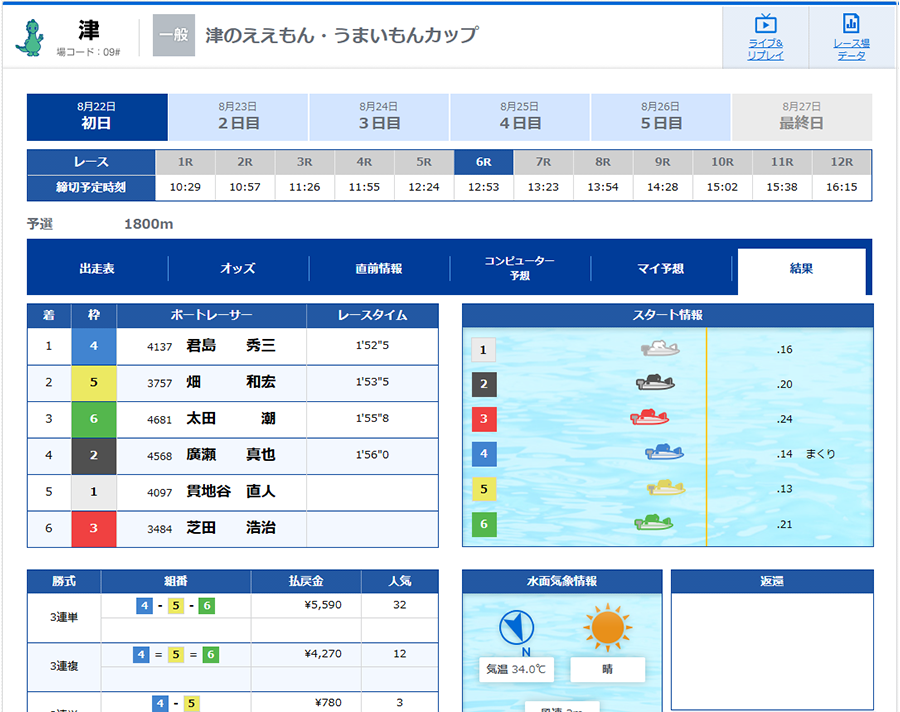Click start info lane 6 green badge
The height and width of the screenshot is (712, 900).
tap(483, 524)
